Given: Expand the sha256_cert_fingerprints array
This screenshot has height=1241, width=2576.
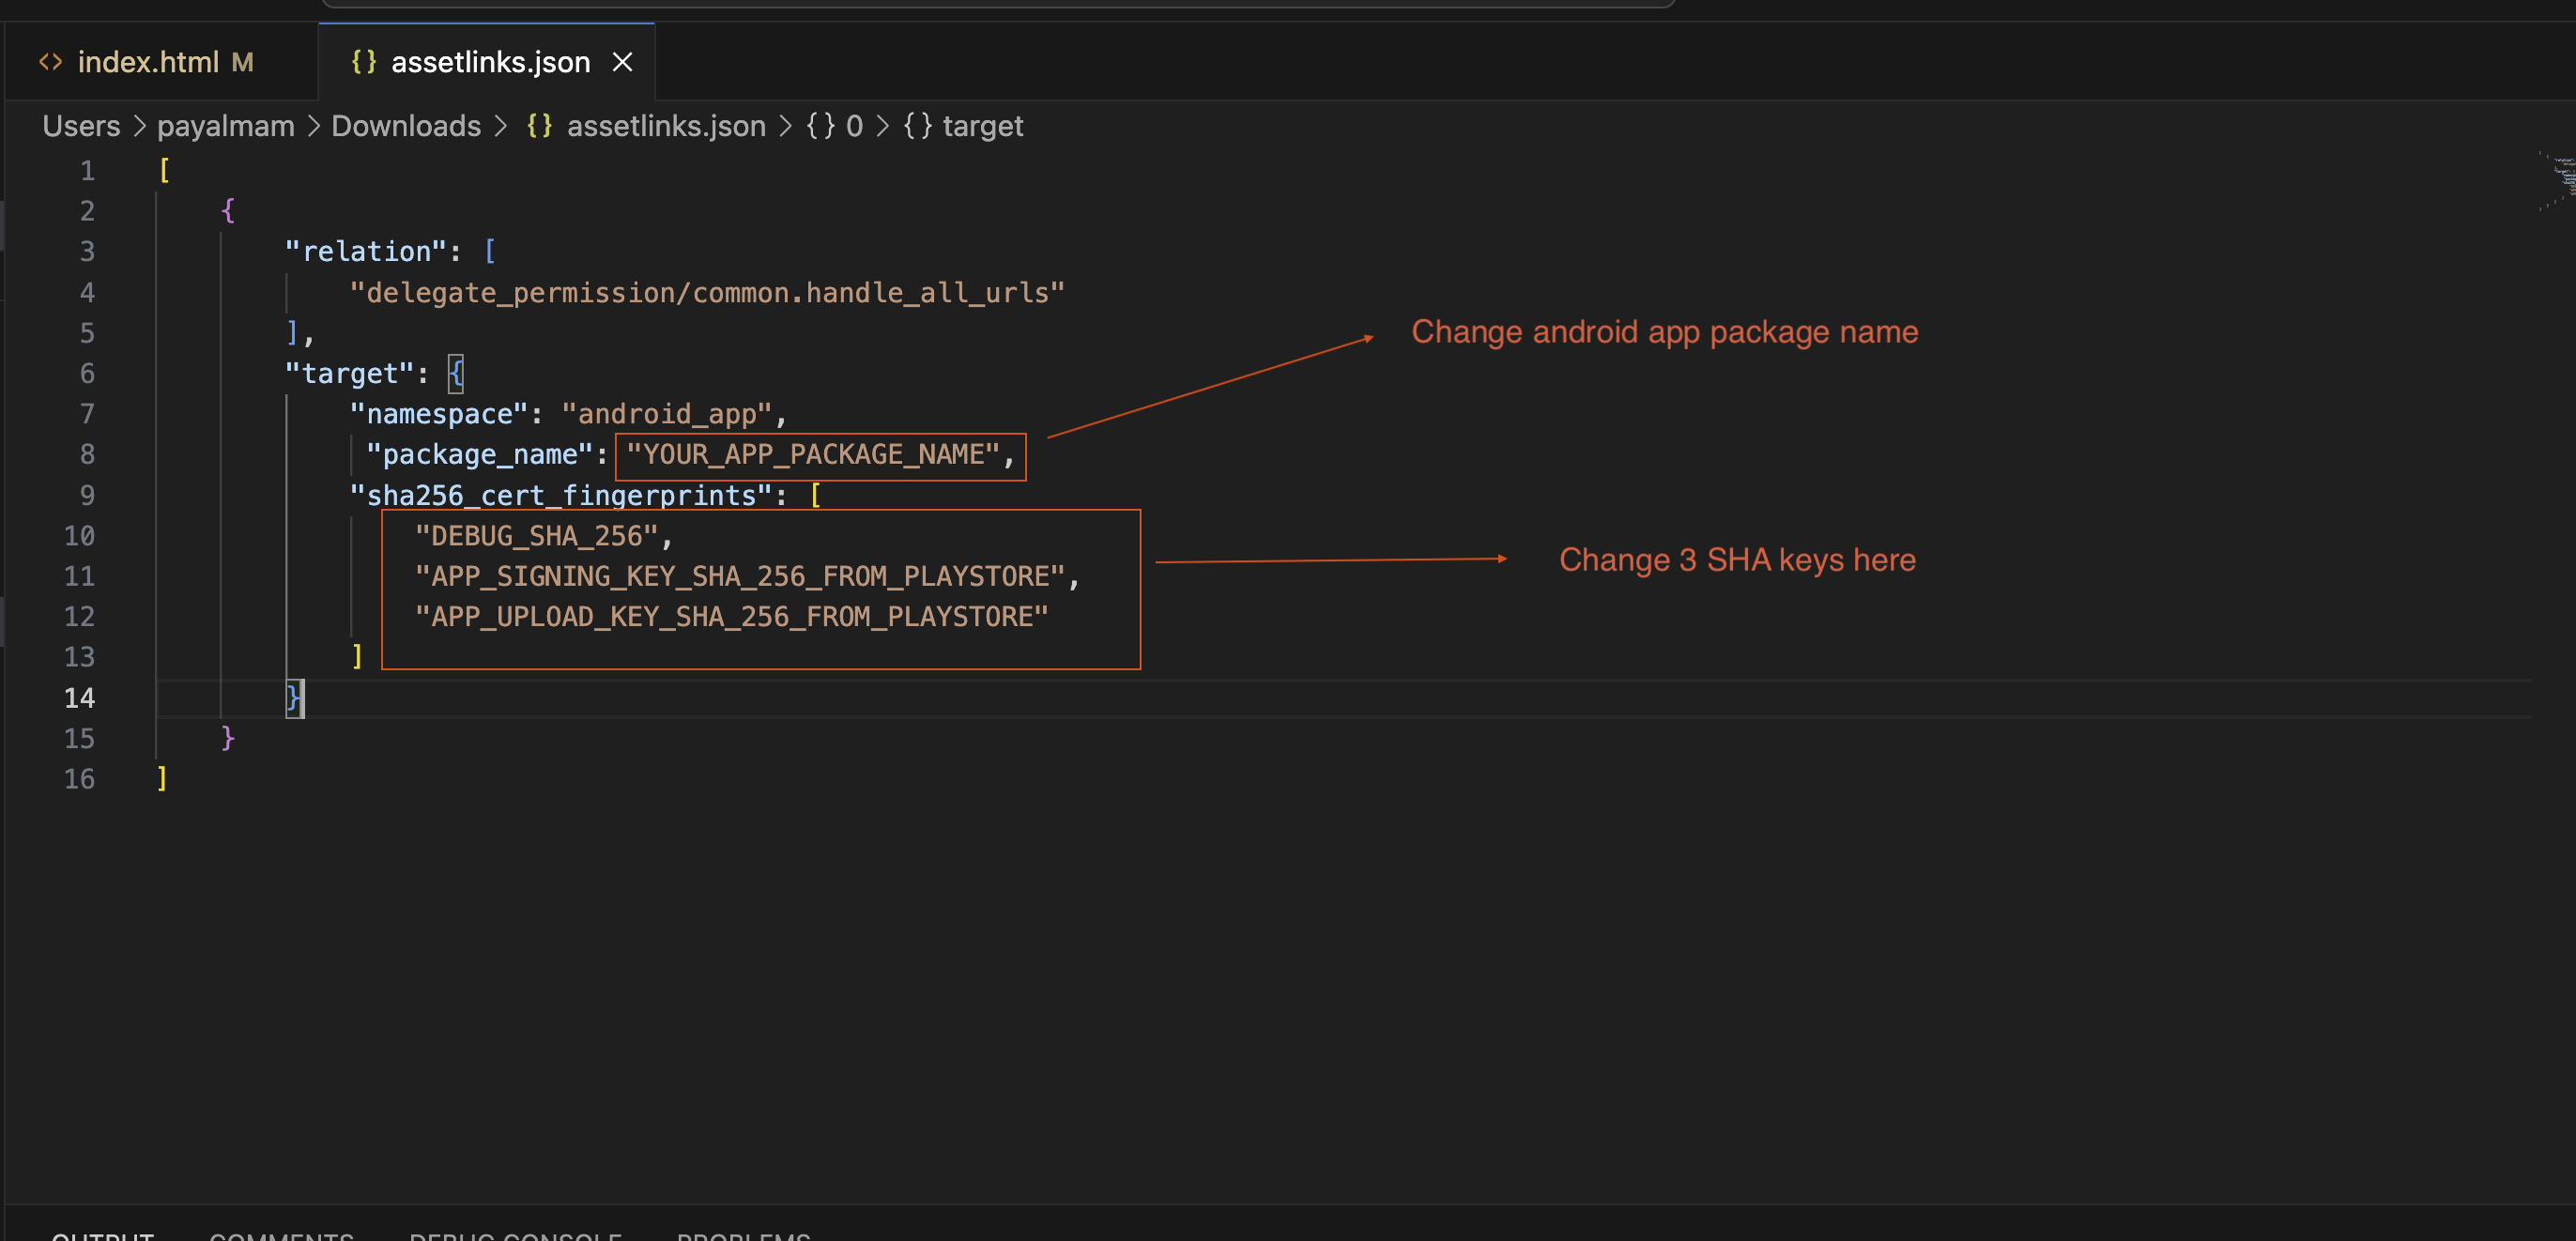Looking at the screenshot, I should pyautogui.click(x=823, y=495).
